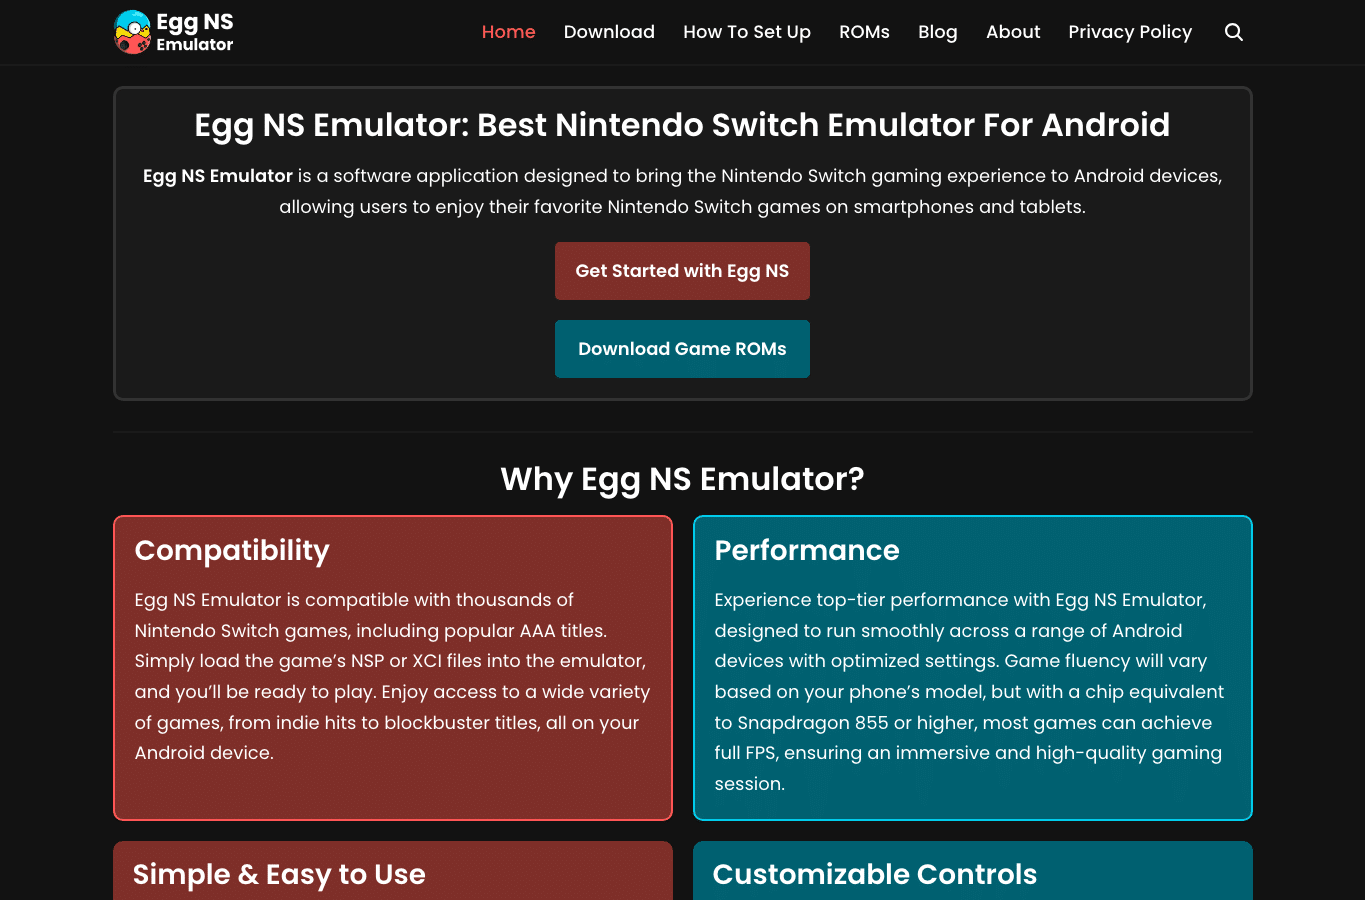This screenshot has width=1365, height=900.
Task: Click the Download Game ROMs button
Action: (x=682, y=349)
